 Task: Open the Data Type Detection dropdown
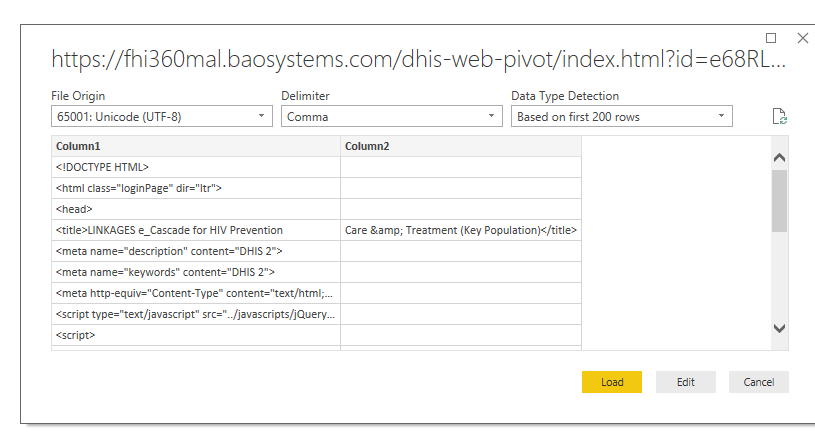coord(622,117)
